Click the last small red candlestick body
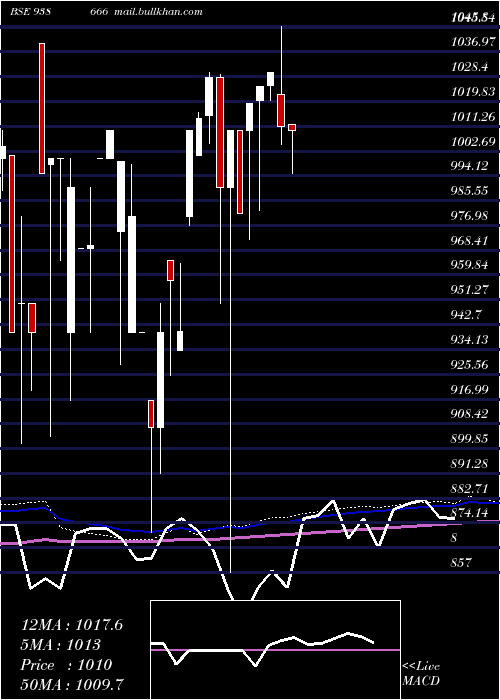Image resolution: width=500 pixels, height=700 pixels. coord(292,128)
